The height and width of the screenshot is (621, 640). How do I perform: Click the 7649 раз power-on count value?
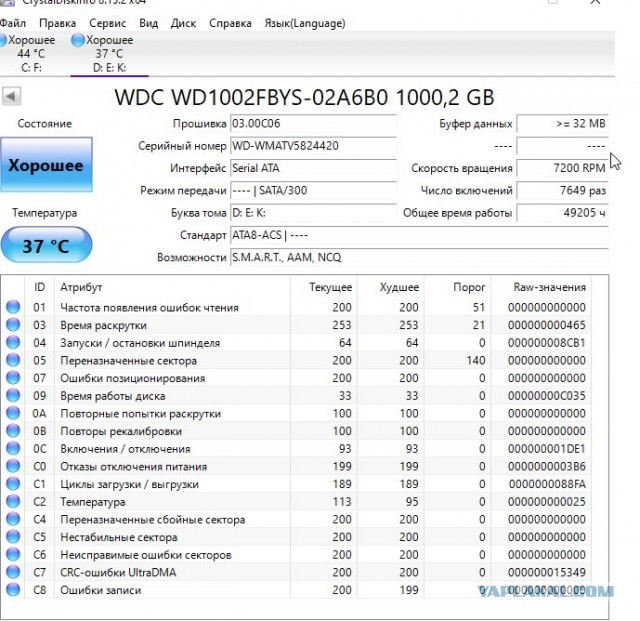[562, 191]
